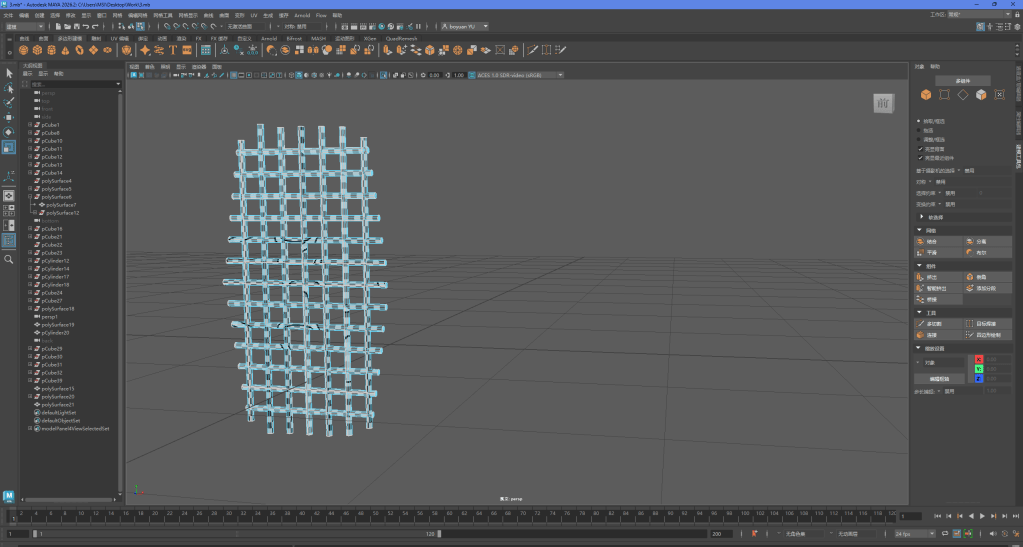Switch to the XGen shelf tab
The height and width of the screenshot is (547, 1023).
click(x=370, y=38)
